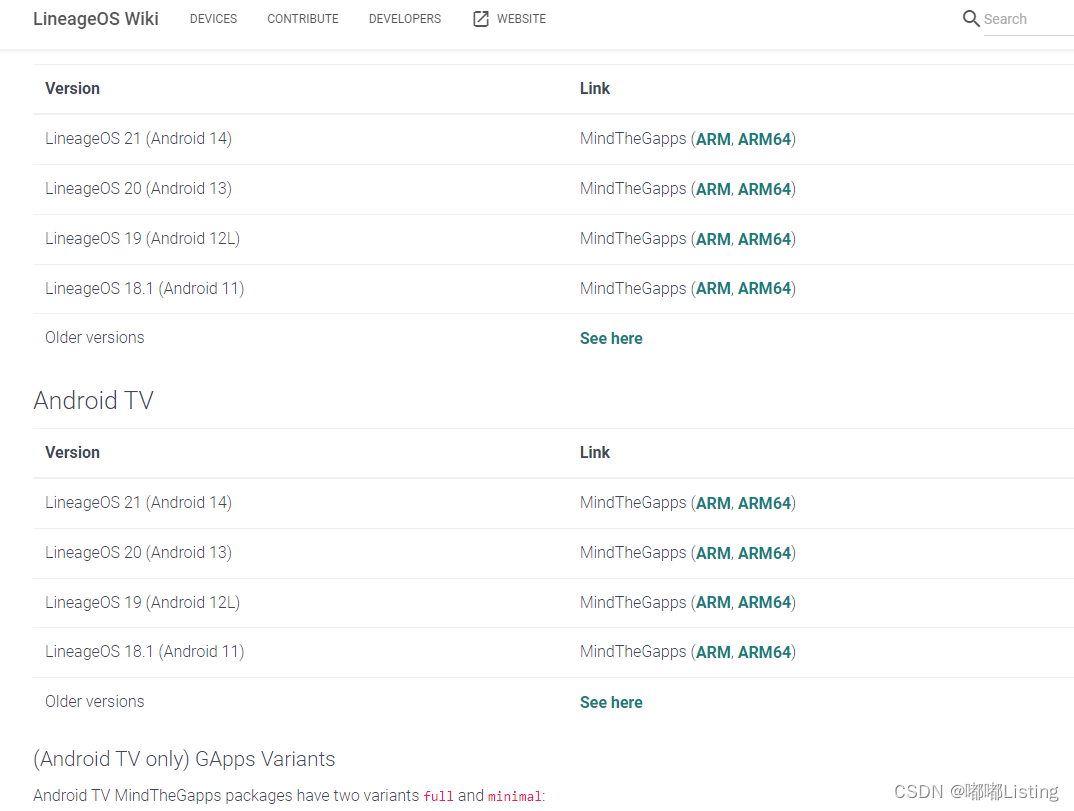Download ARM for Android TV LineageOS 20
The height and width of the screenshot is (811, 1074).
713,553
